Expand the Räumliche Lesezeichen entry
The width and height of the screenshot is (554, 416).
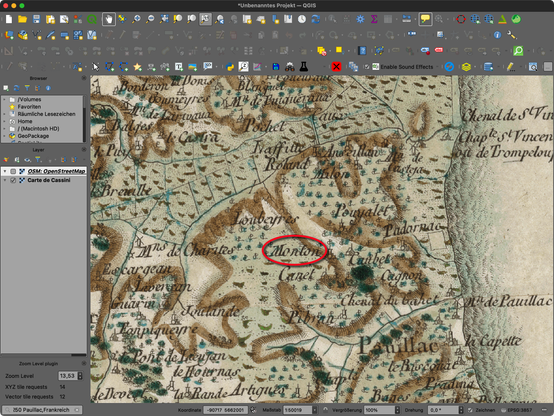pos(4,114)
